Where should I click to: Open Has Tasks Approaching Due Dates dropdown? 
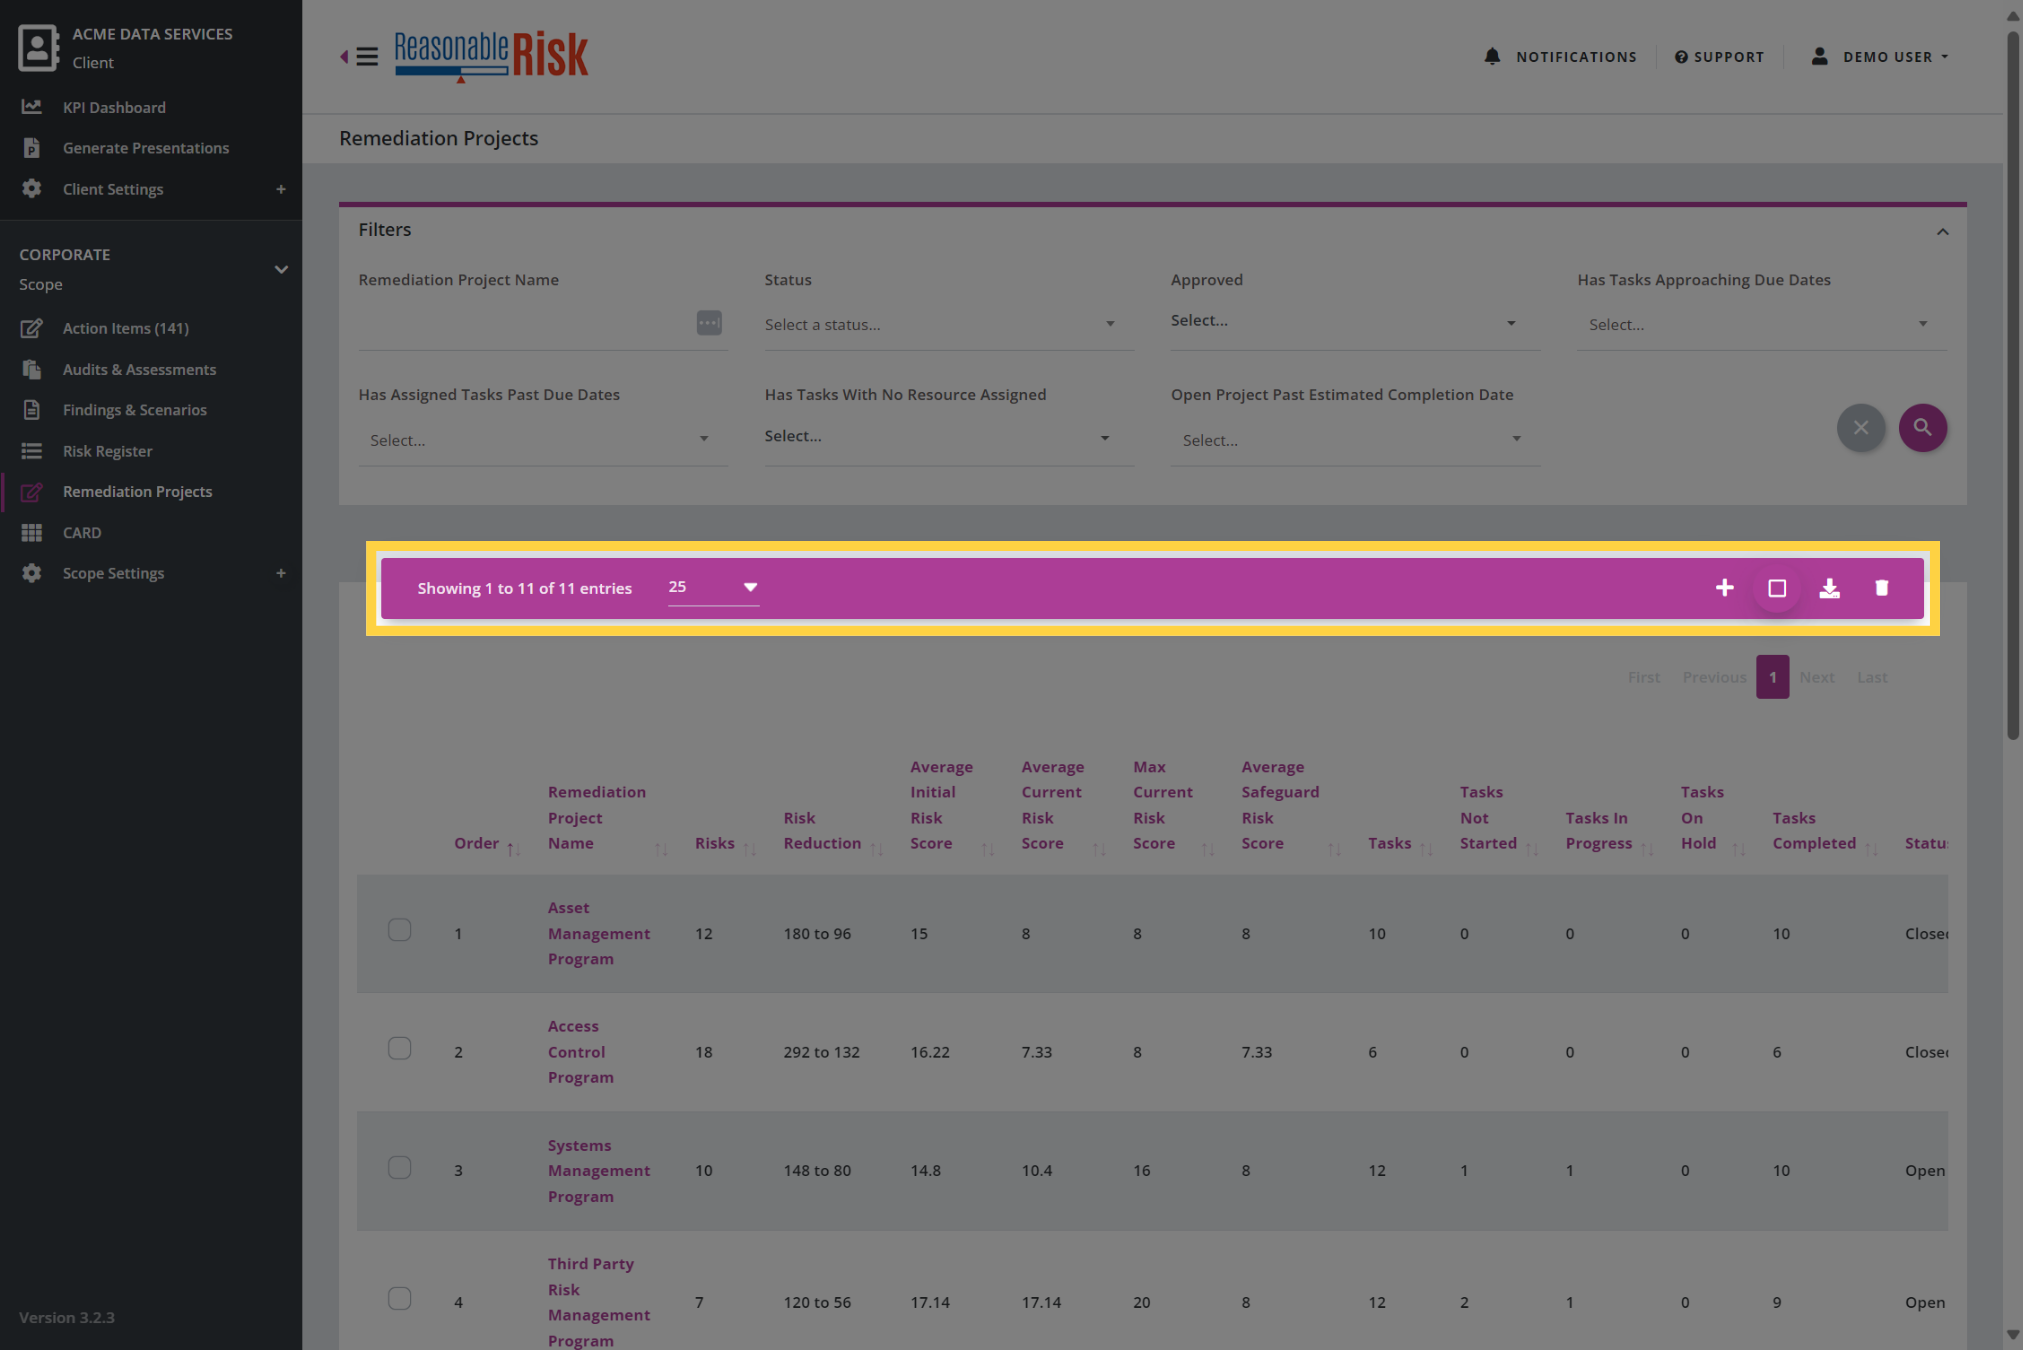(x=1761, y=325)
